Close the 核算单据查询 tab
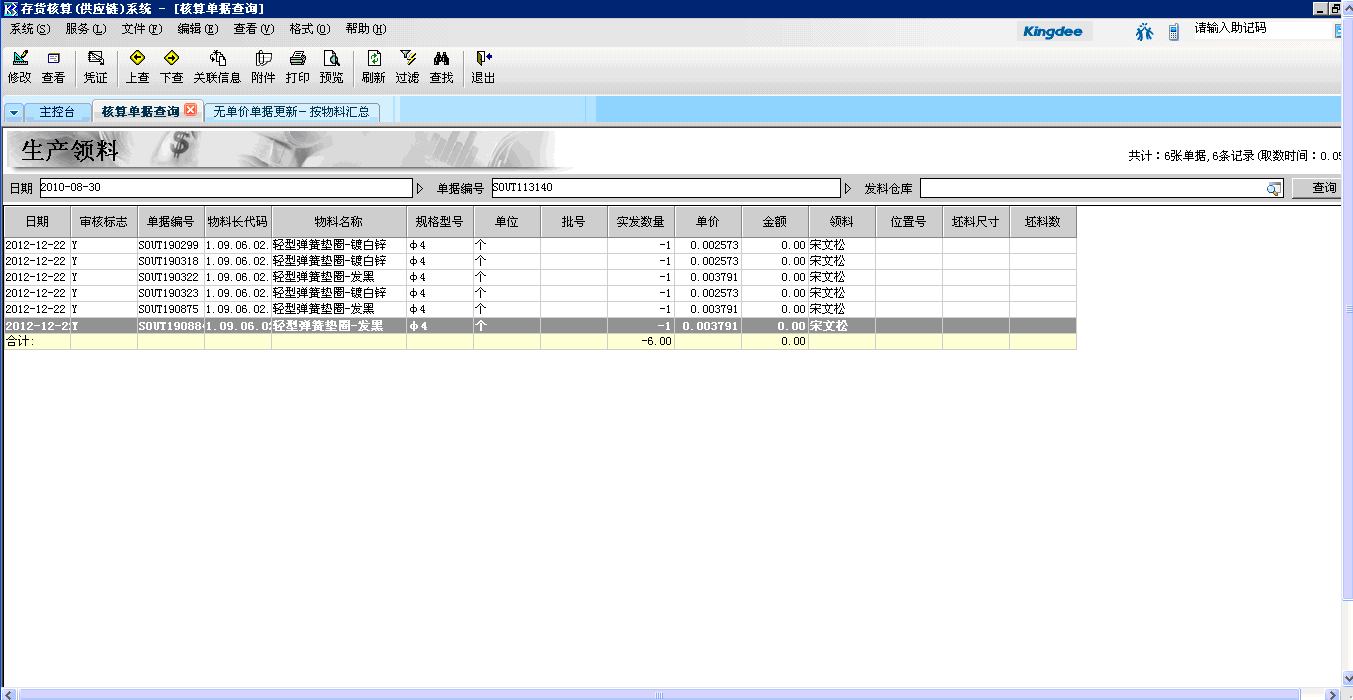This screenshot has height=700, width=1353. [191, 110]
